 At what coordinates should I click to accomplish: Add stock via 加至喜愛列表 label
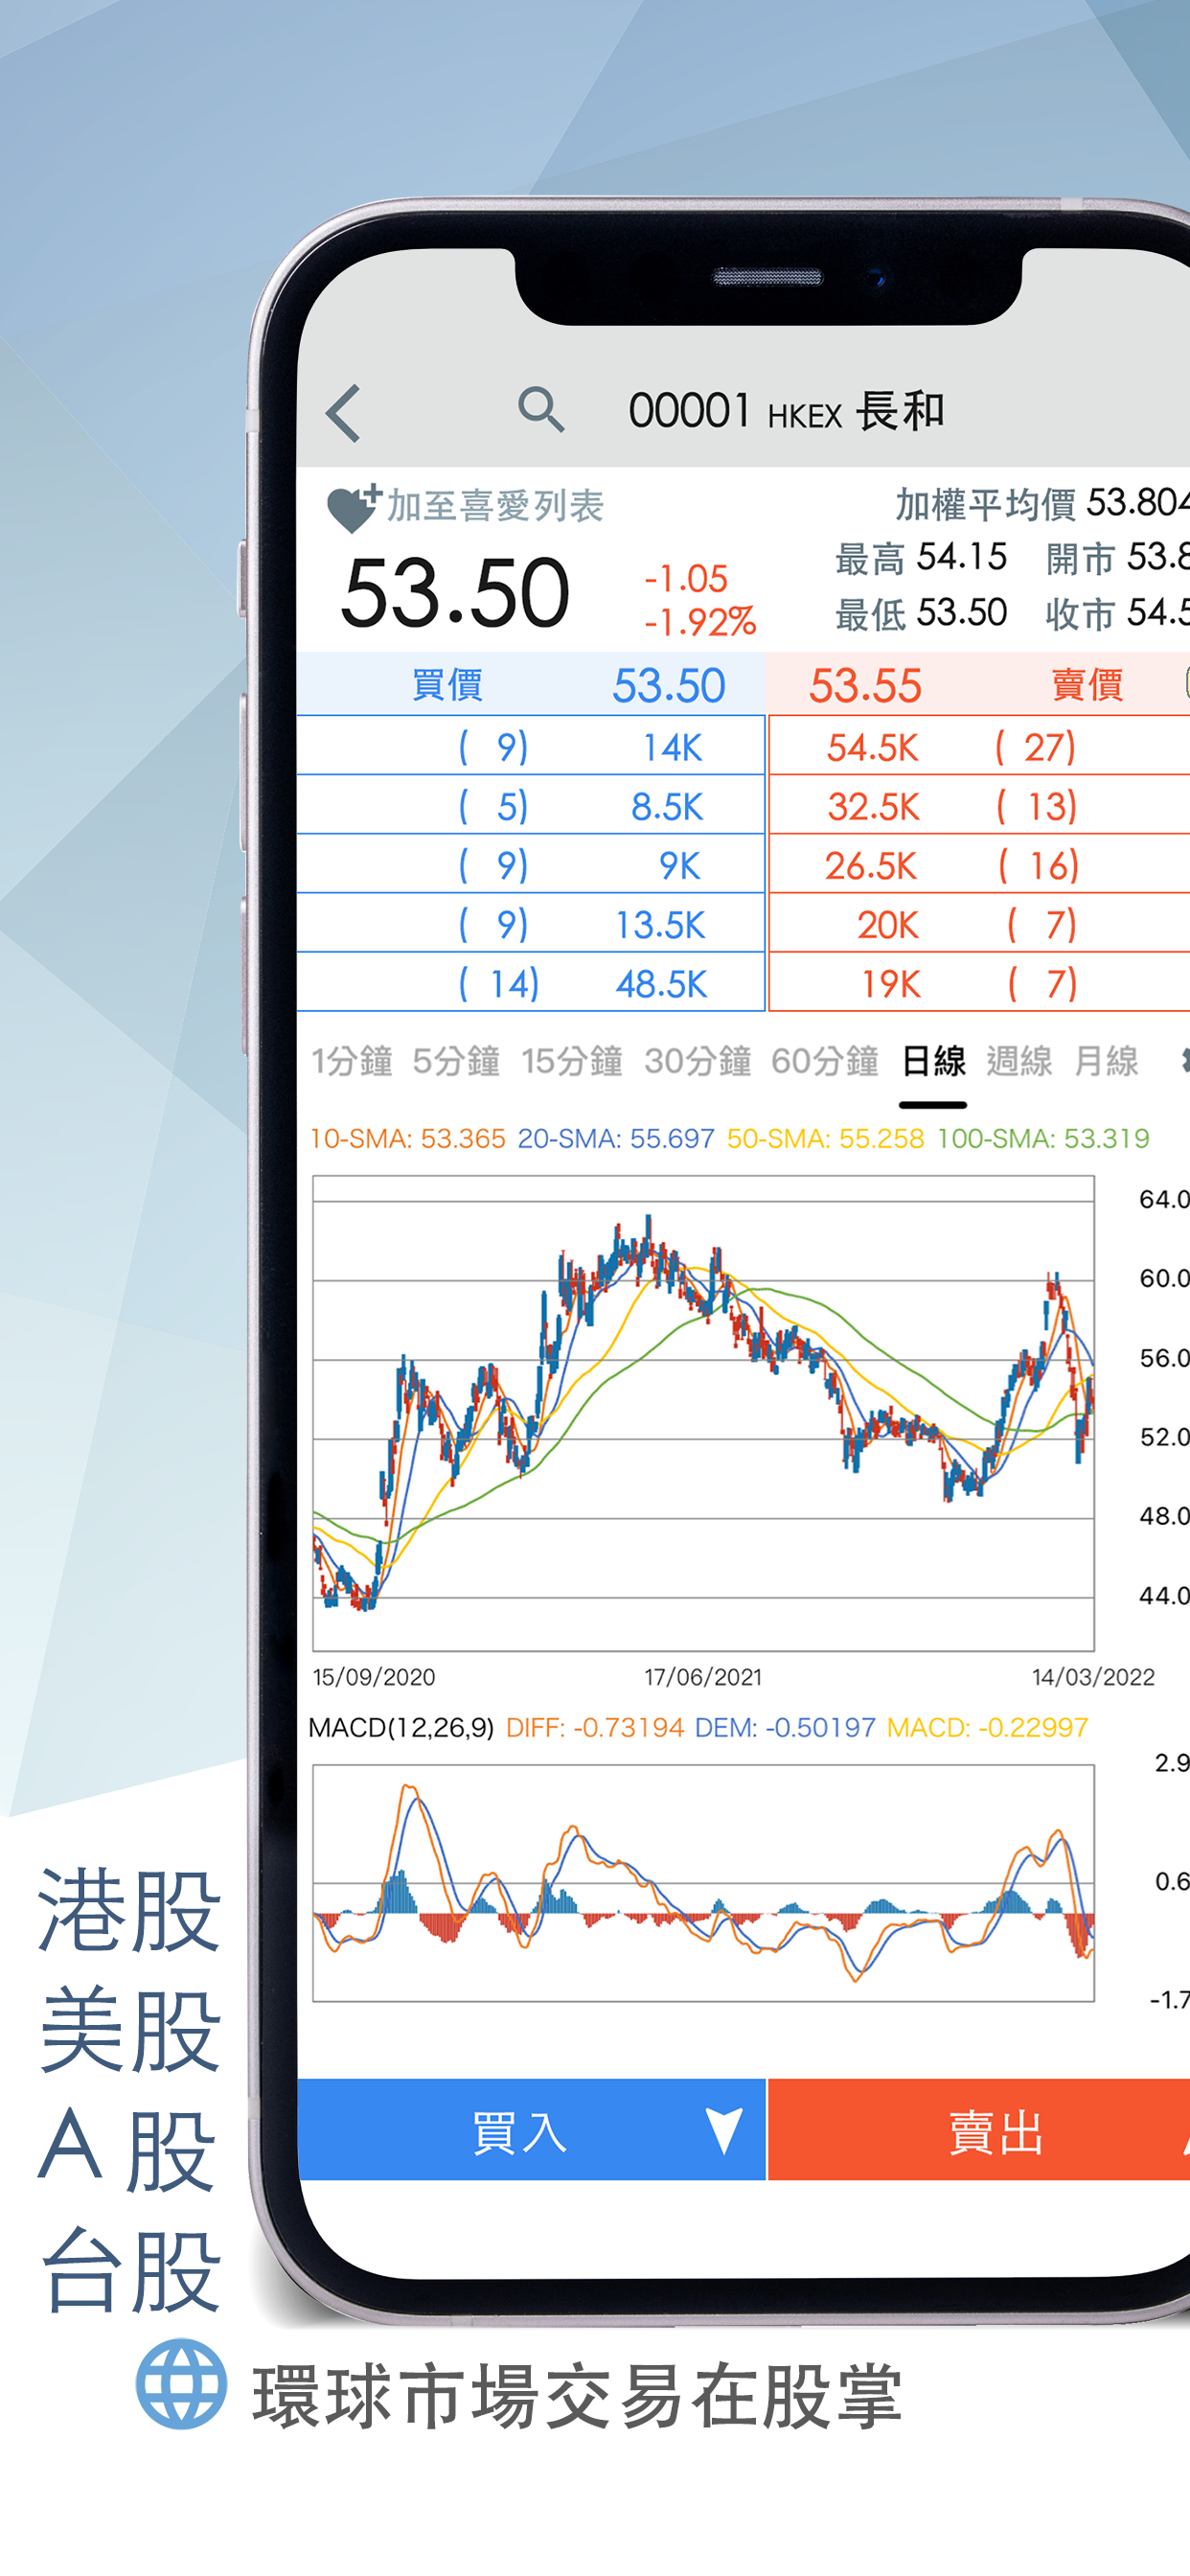tap(495, 506)
